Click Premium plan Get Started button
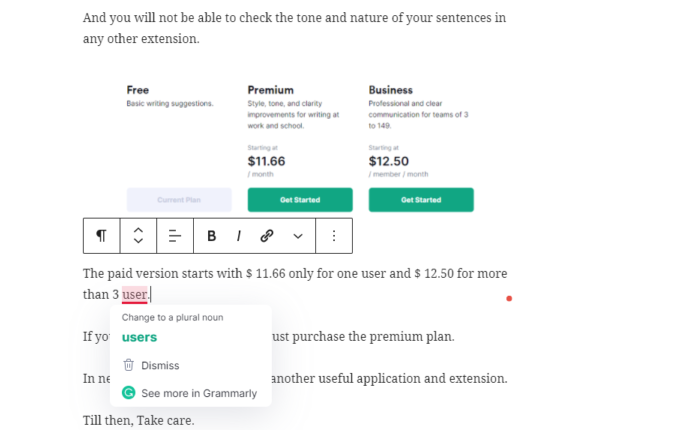The image size is (696, 430). point(300,200)
